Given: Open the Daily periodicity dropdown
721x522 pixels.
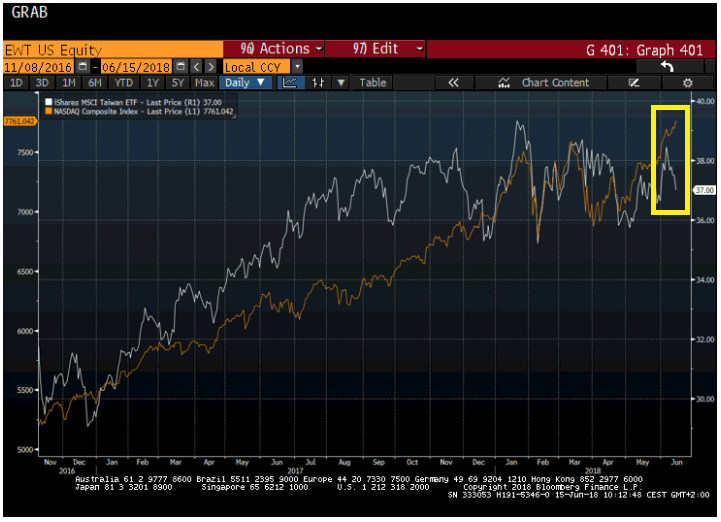Looking at the screenshot, I should click(x=245, y=83).
